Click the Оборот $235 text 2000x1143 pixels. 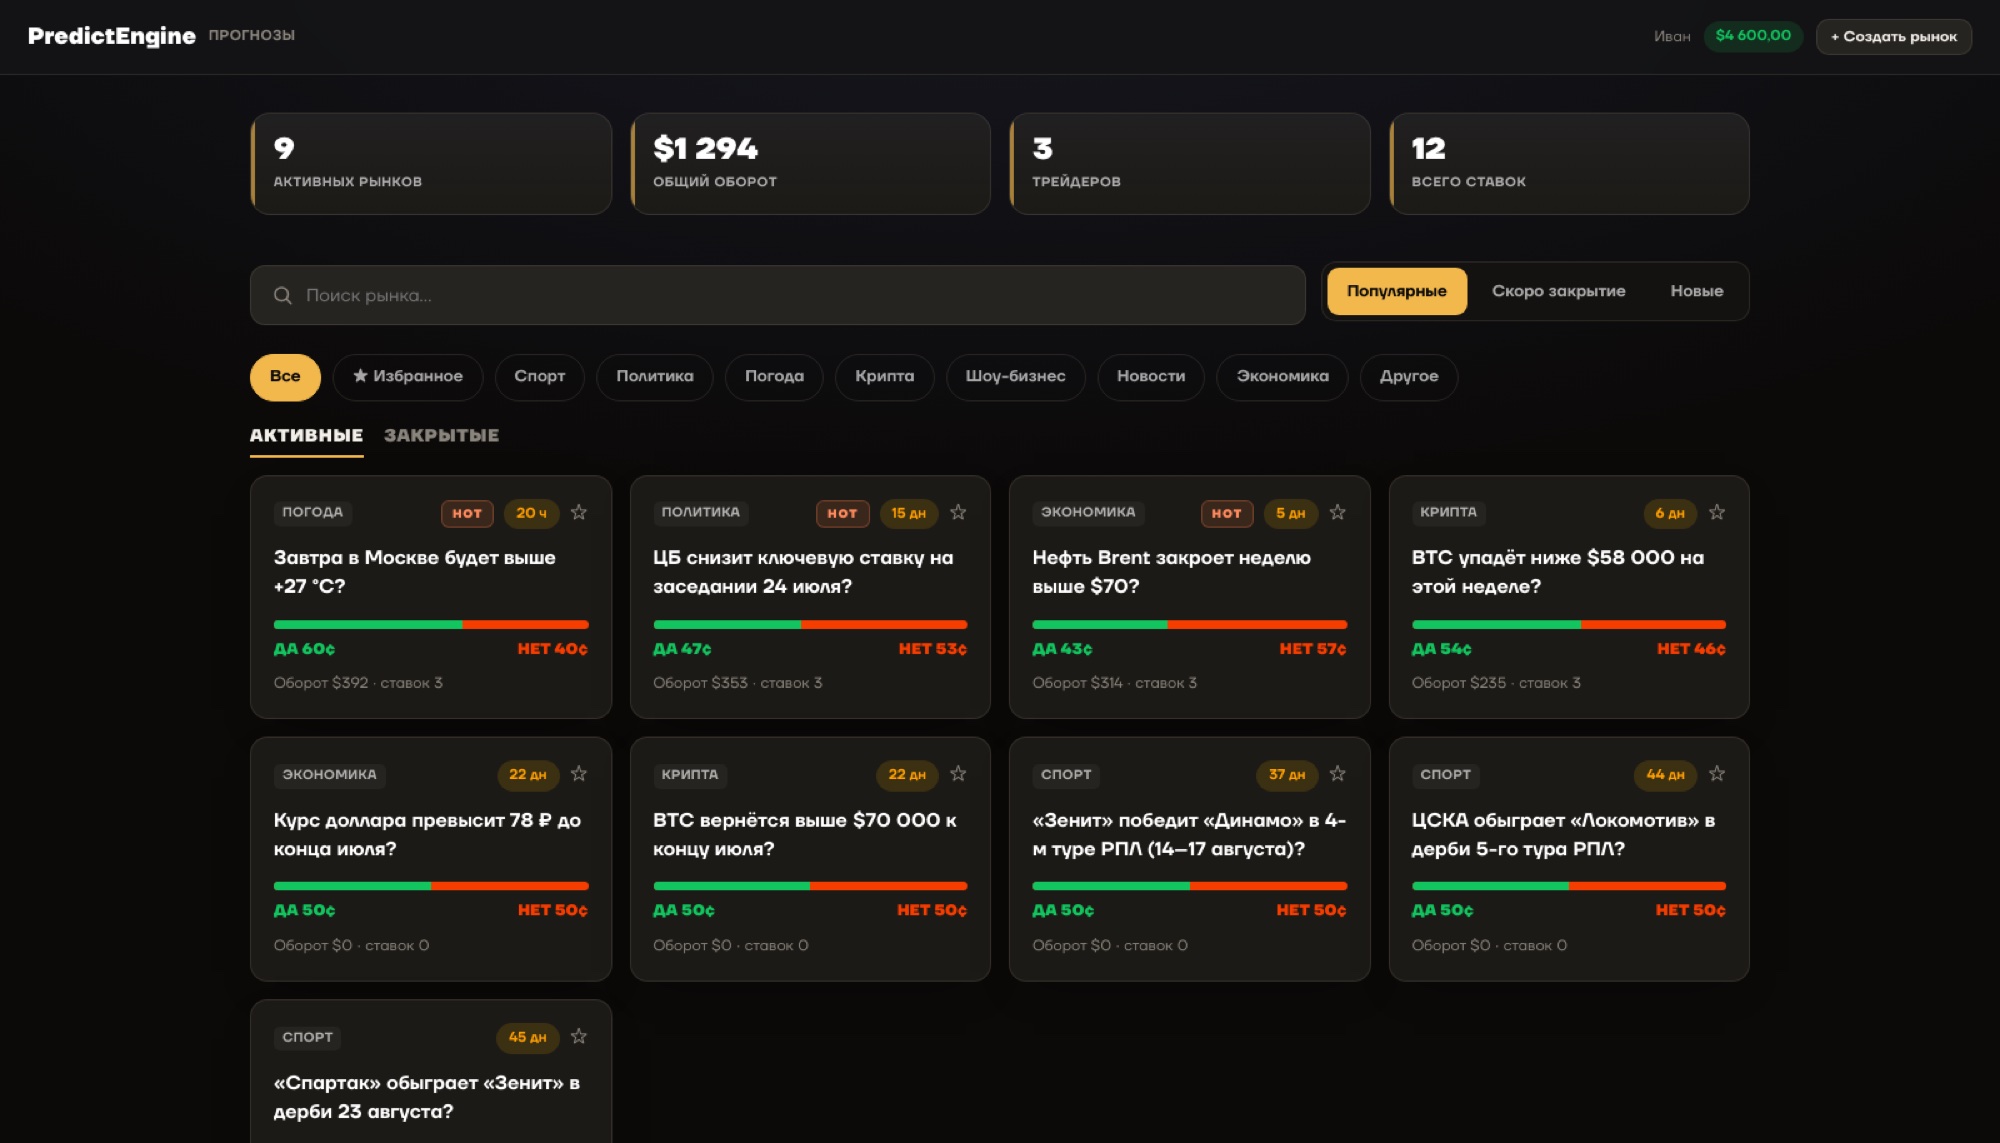click(1458, 683)
